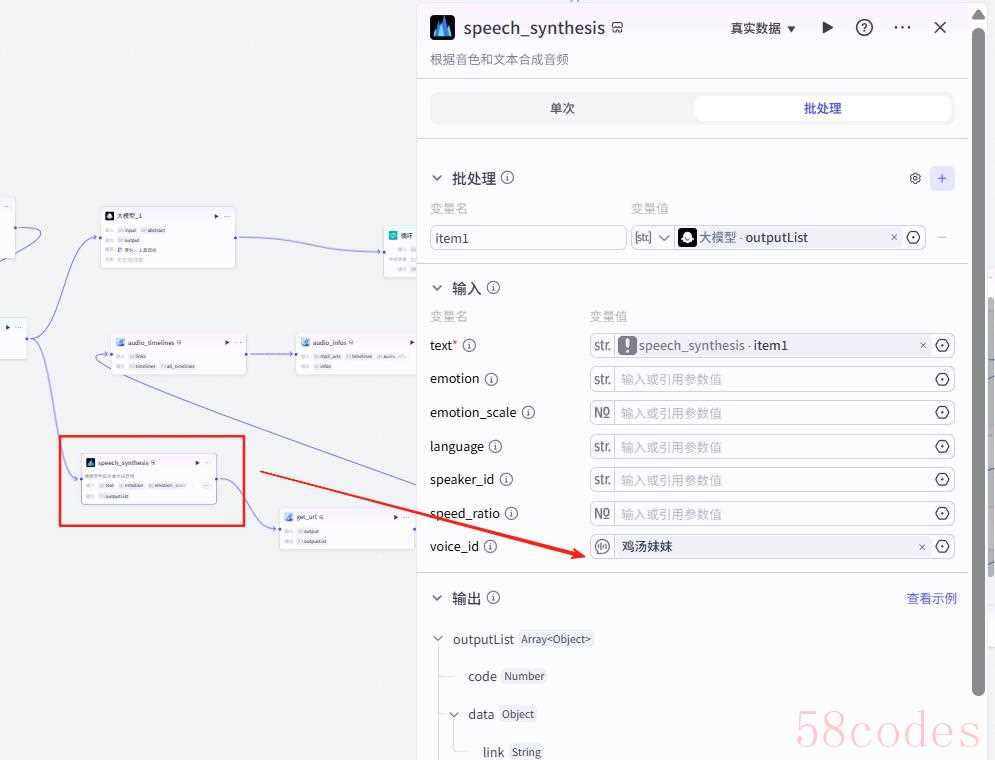Image resolution: width=995 pixels, height=760 pixels.
Task: Clear the text parameter reference
Action: [923, 345]
